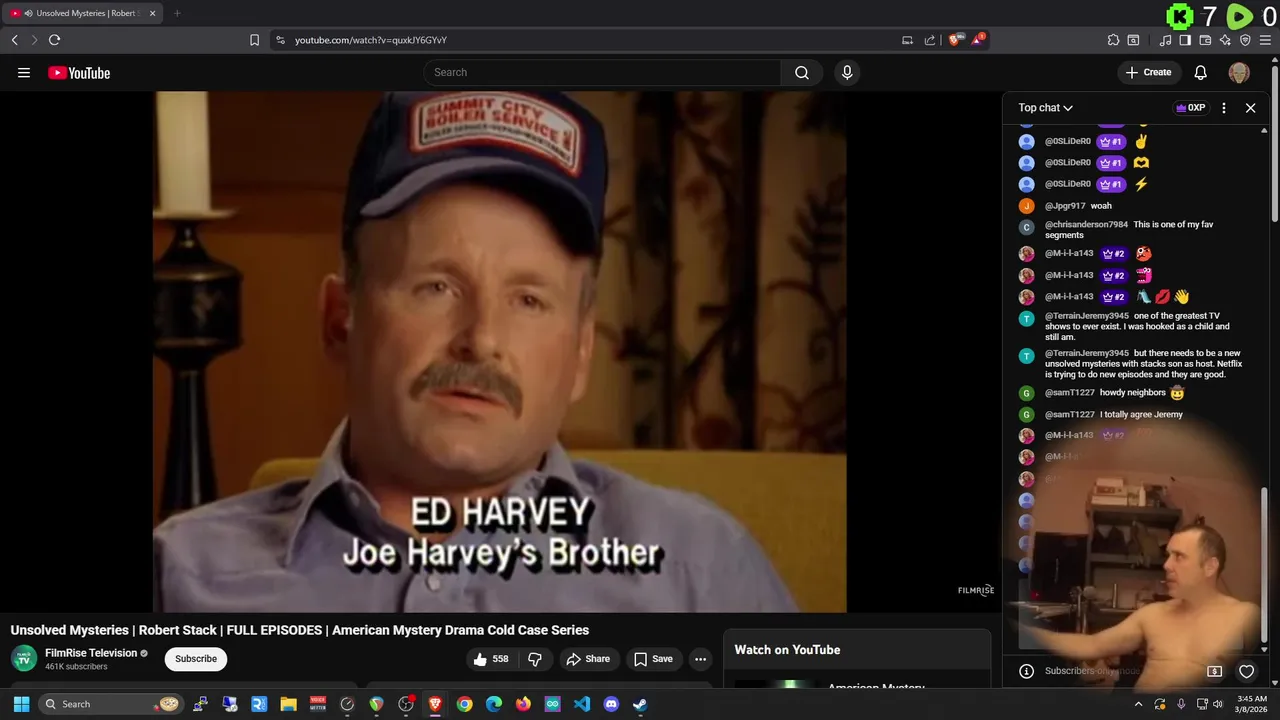The image size is (1280, 720).
Task: Open the FilmRise Television channel link
Action: click(91, 653)
